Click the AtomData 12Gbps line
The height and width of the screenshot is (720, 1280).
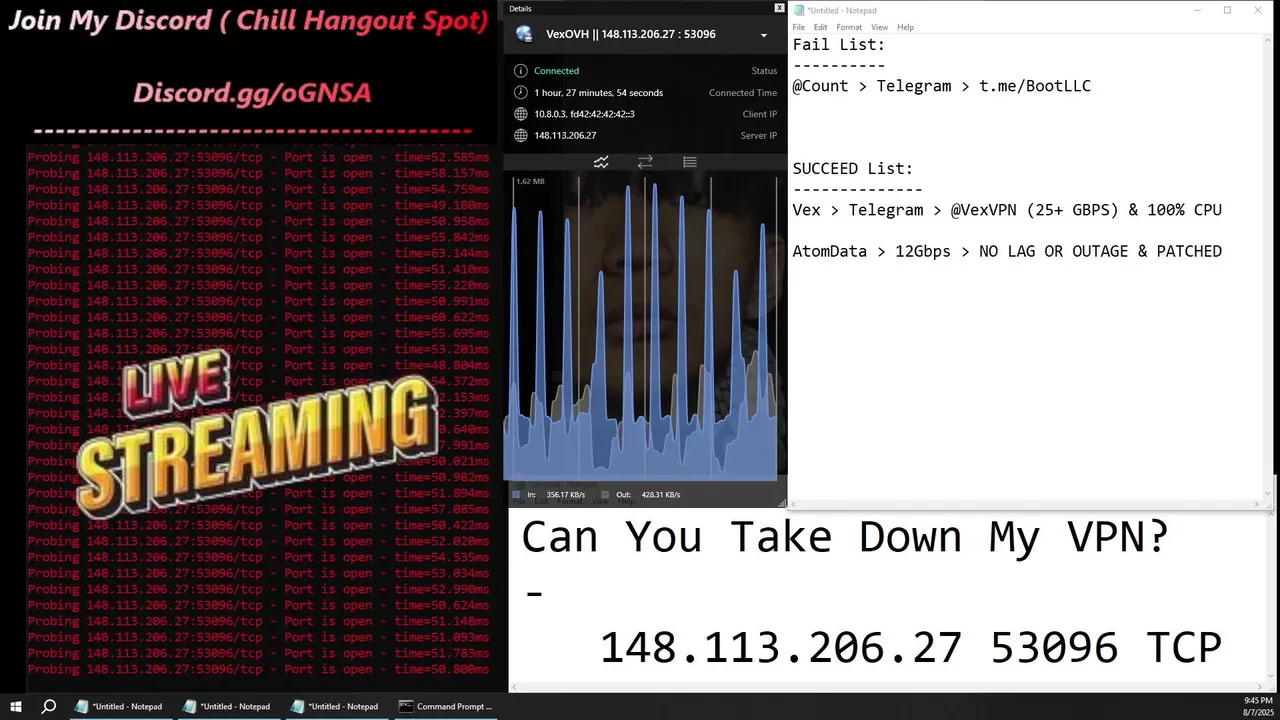1007,251
